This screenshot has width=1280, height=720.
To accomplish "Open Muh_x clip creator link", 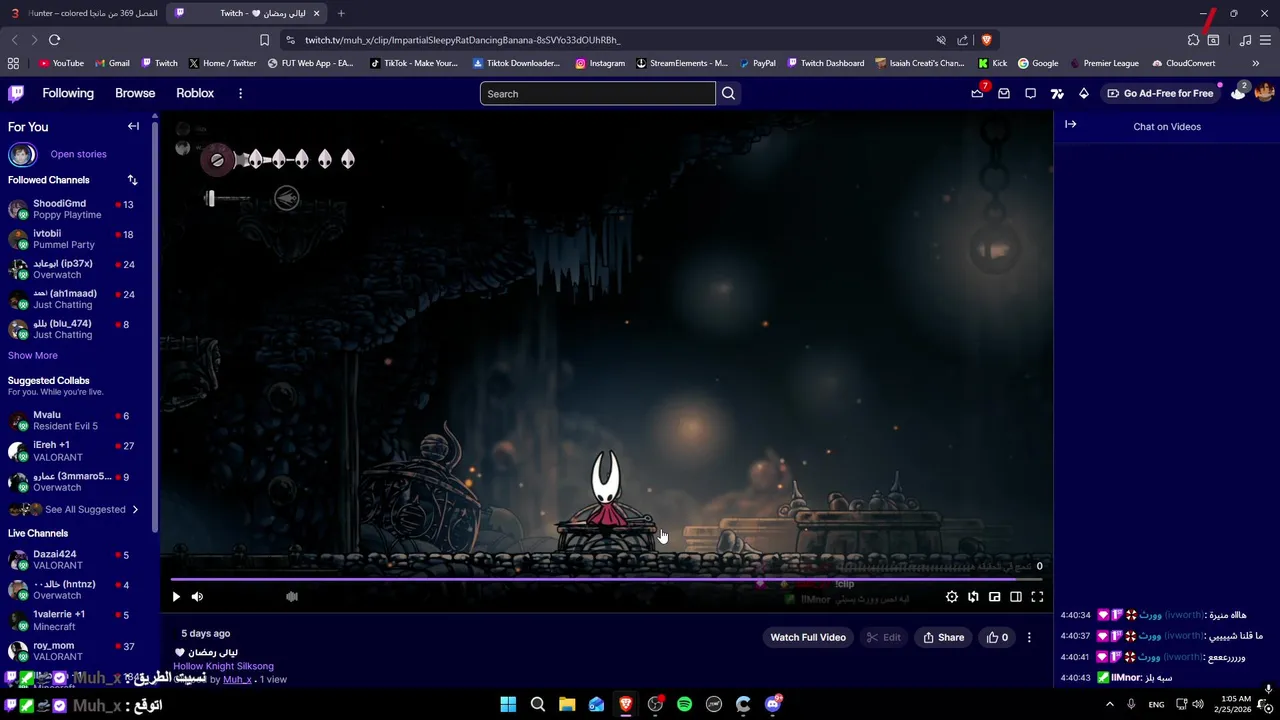I will point(237,679).
